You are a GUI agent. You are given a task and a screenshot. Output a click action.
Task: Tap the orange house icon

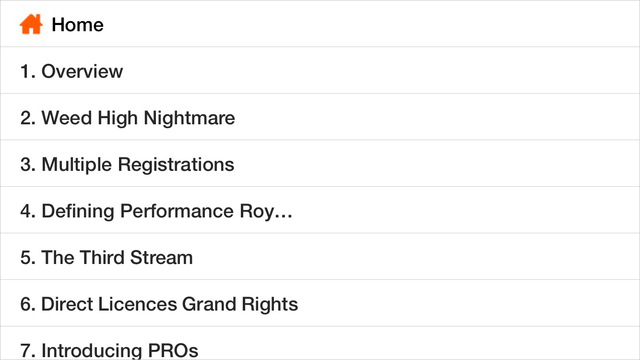click(31, 24)
